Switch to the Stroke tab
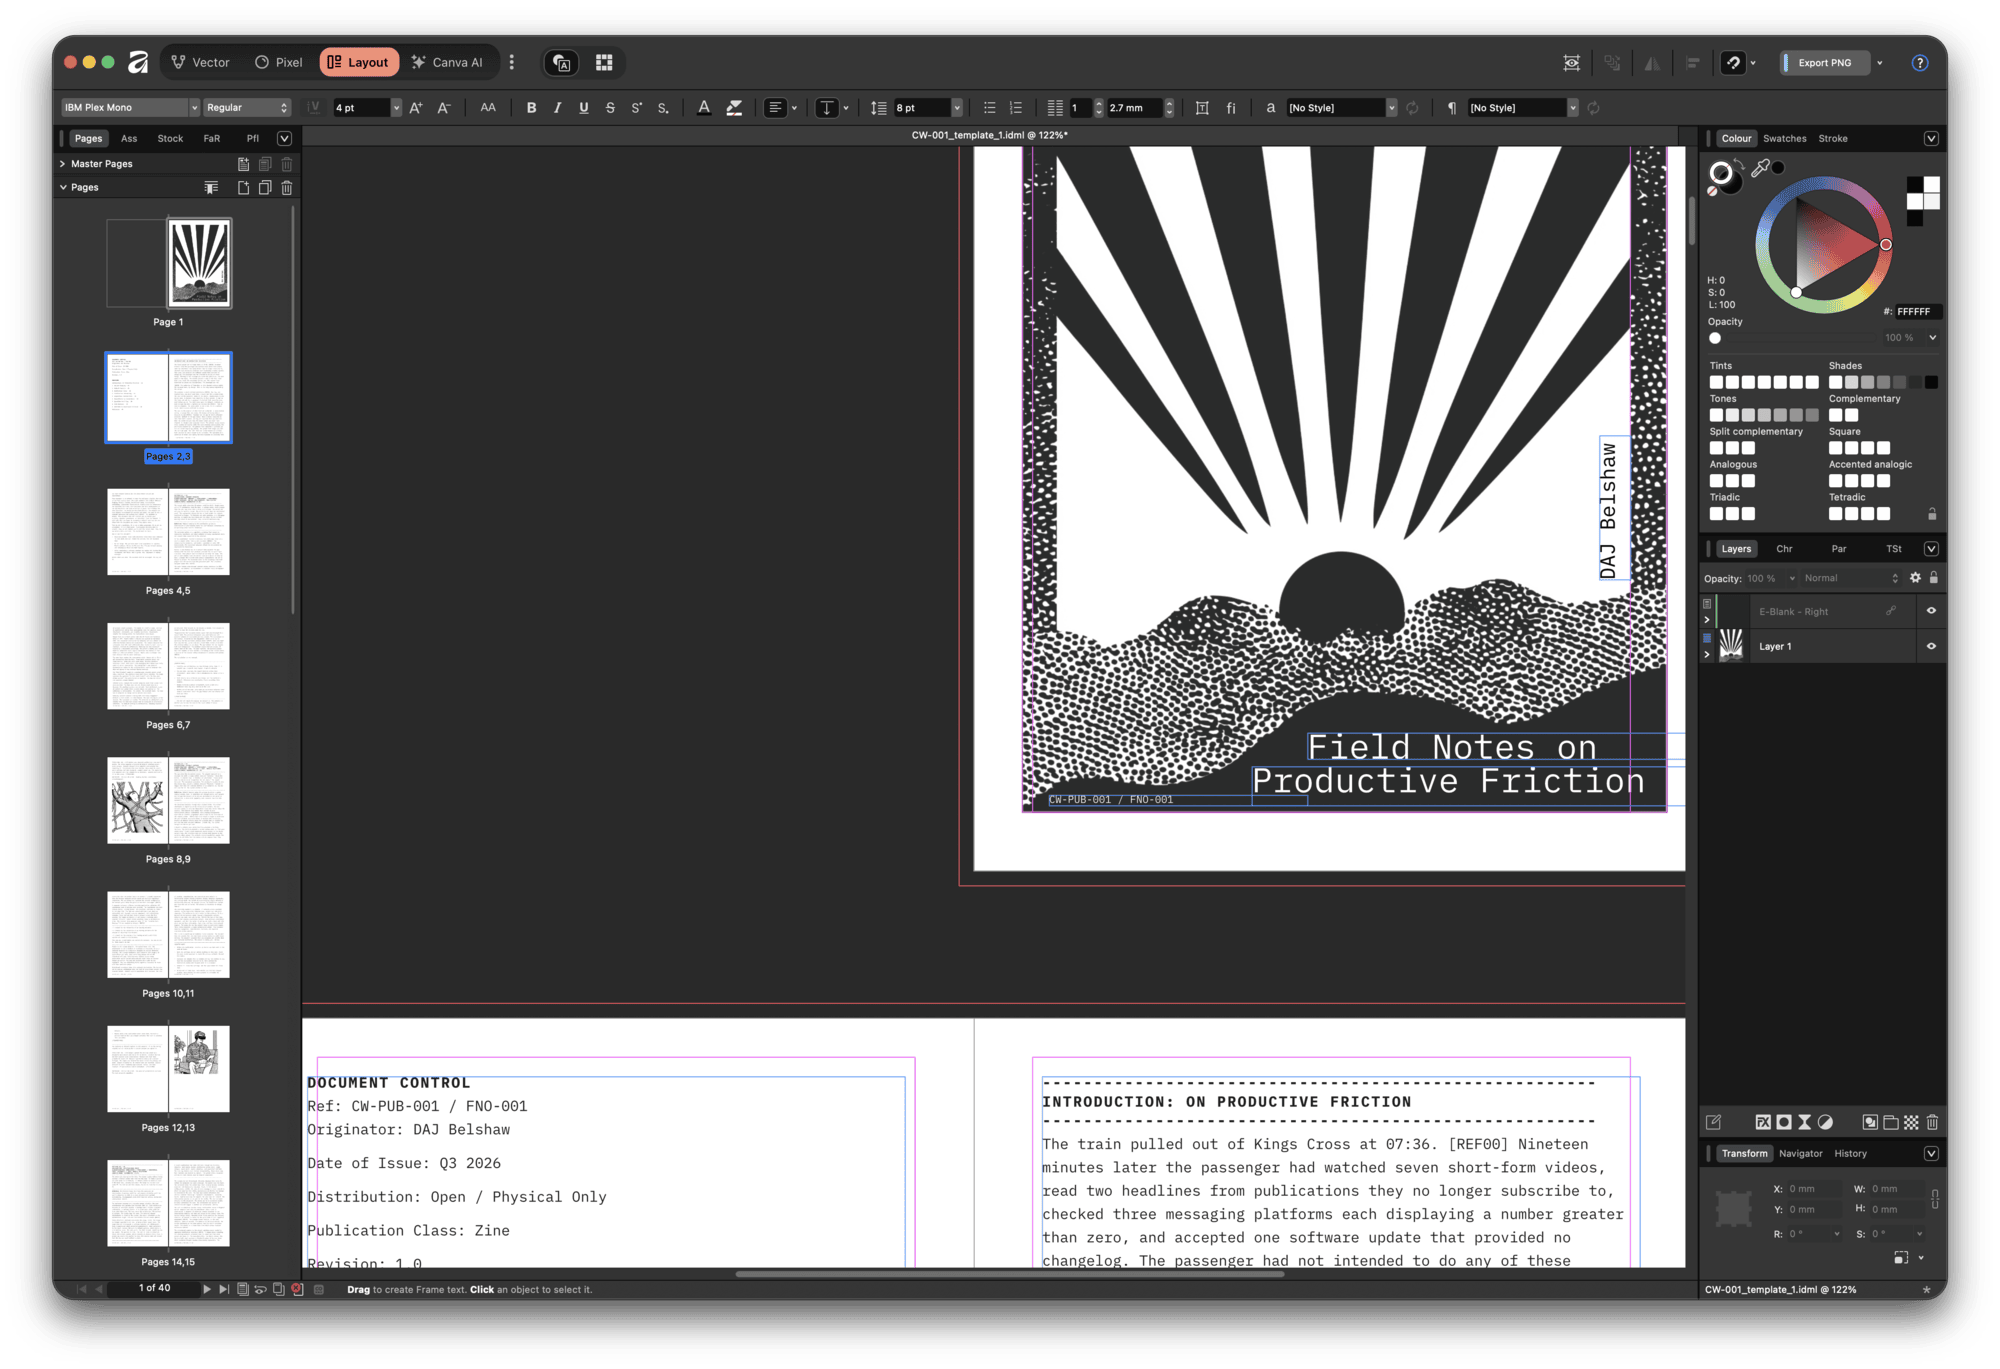This screenshot has width=2000, height=1369. click(1832, 139)
